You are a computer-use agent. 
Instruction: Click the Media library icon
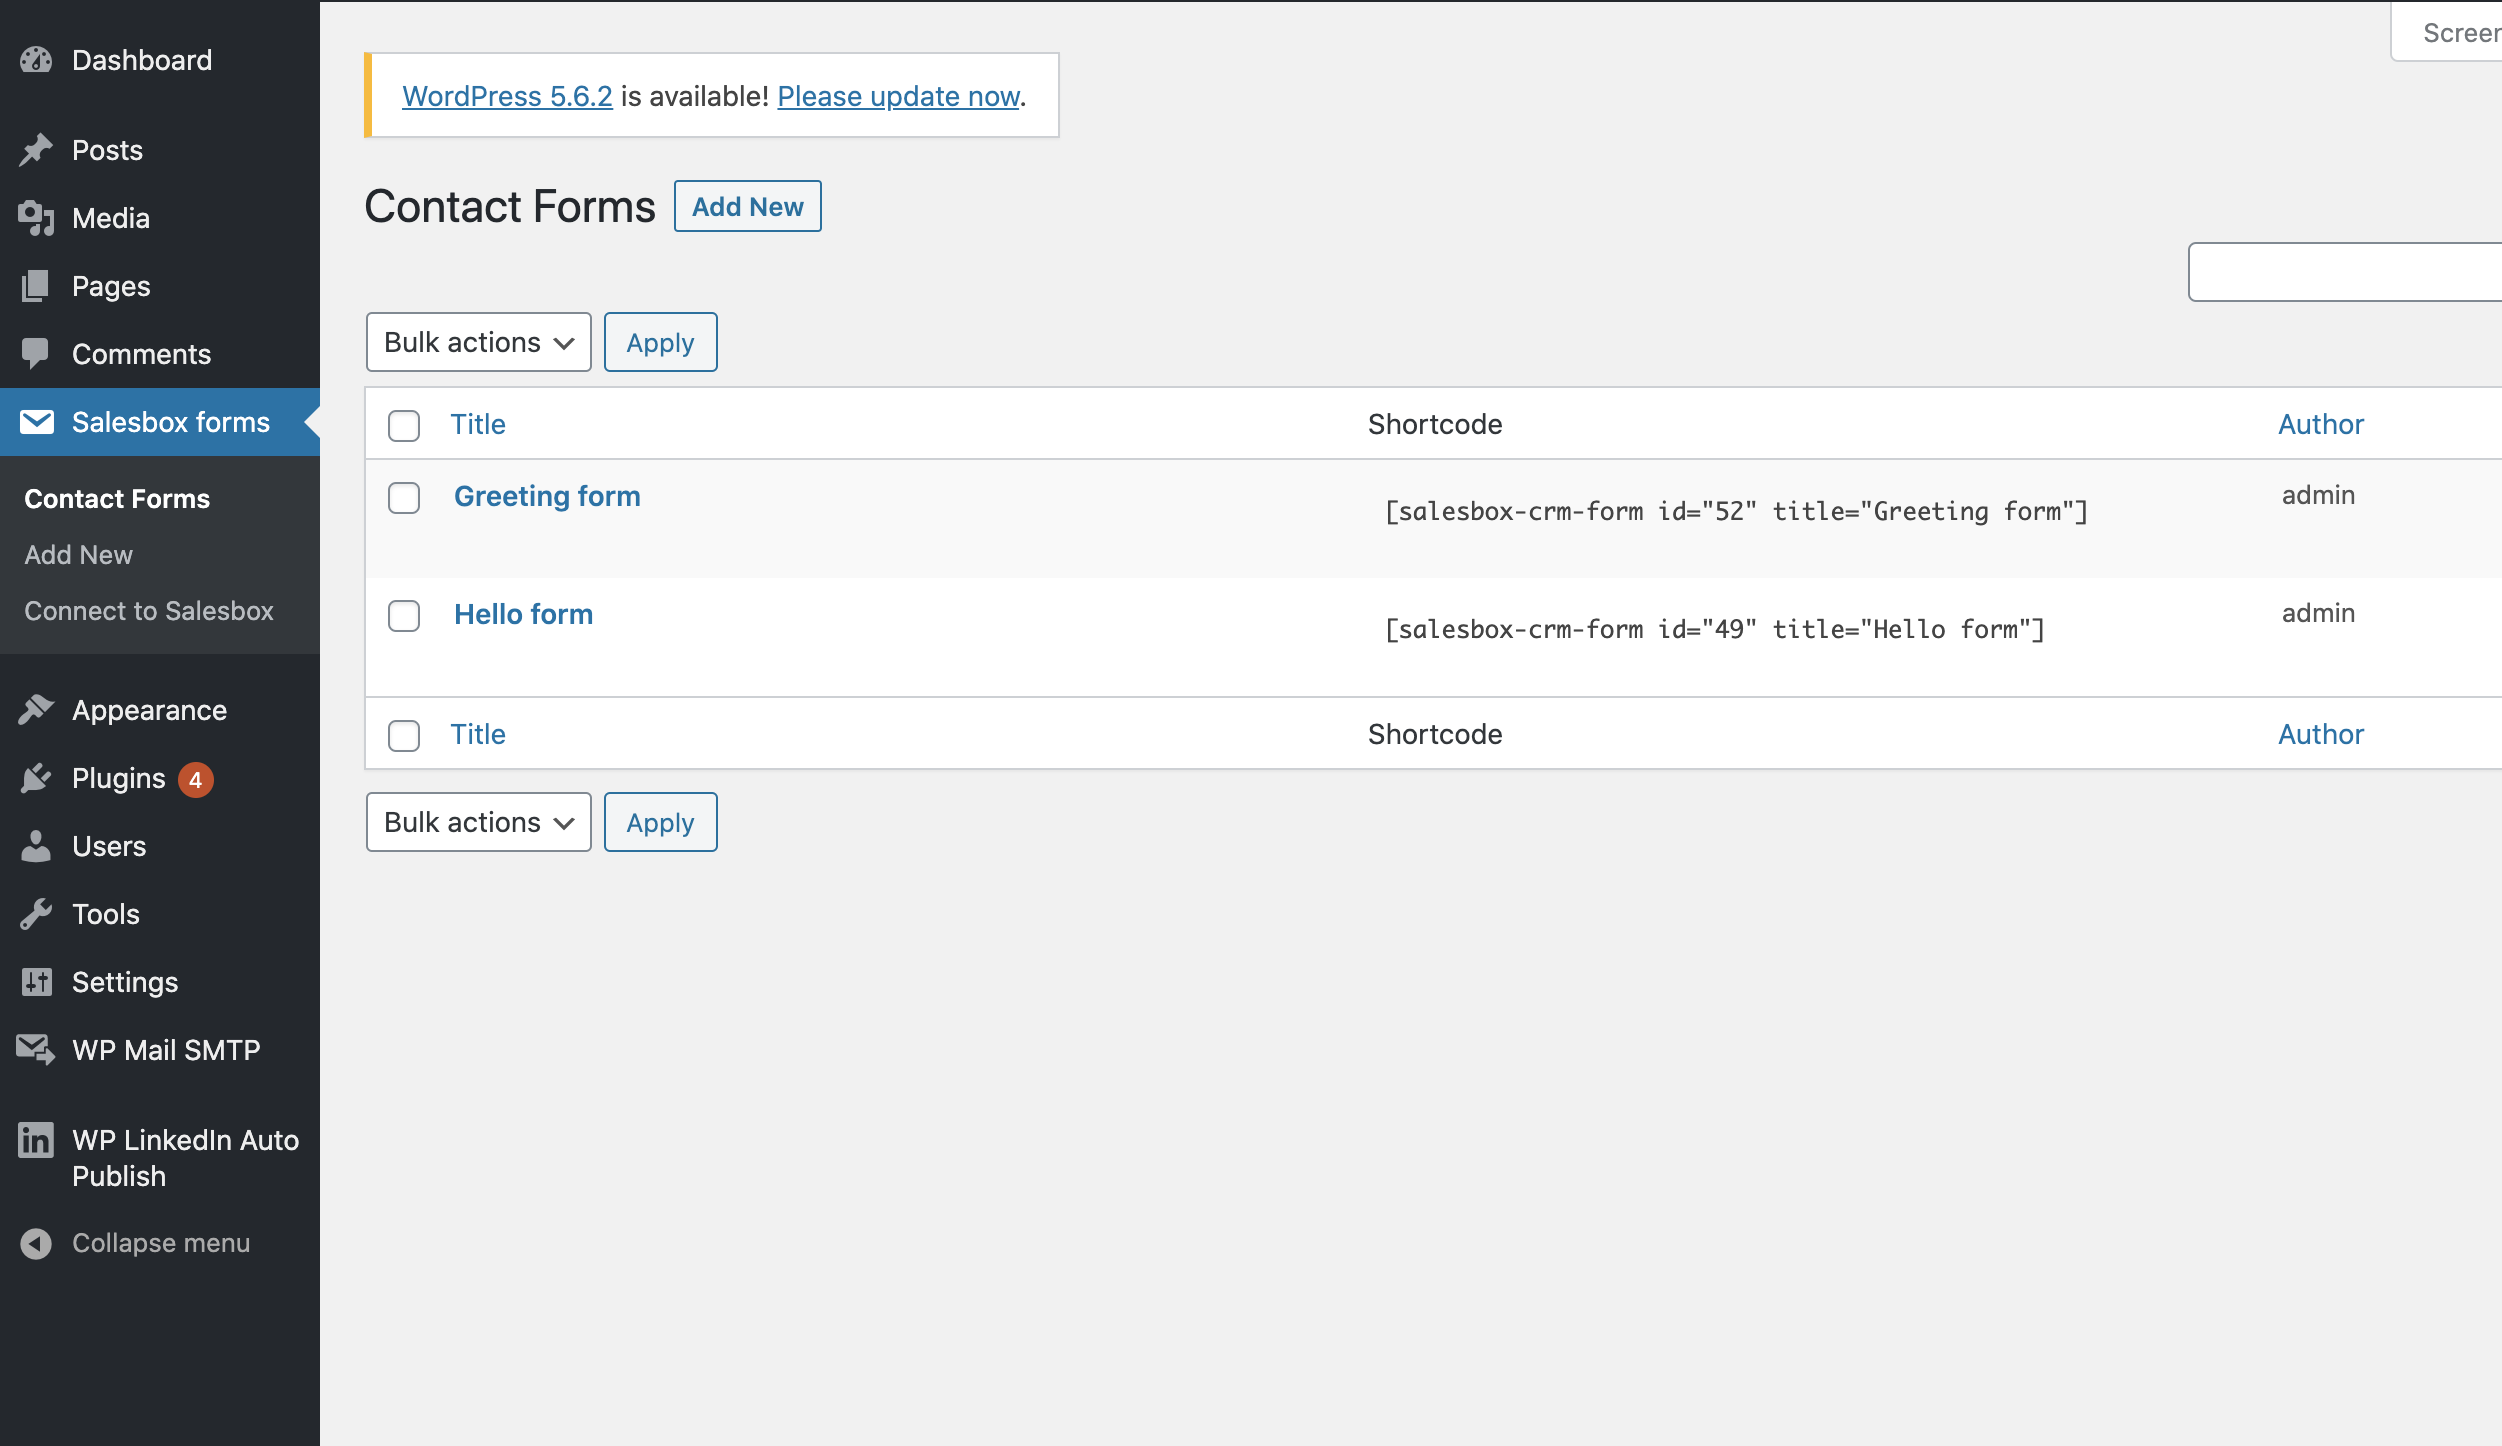pyautogui.click(x=36, y=218)
